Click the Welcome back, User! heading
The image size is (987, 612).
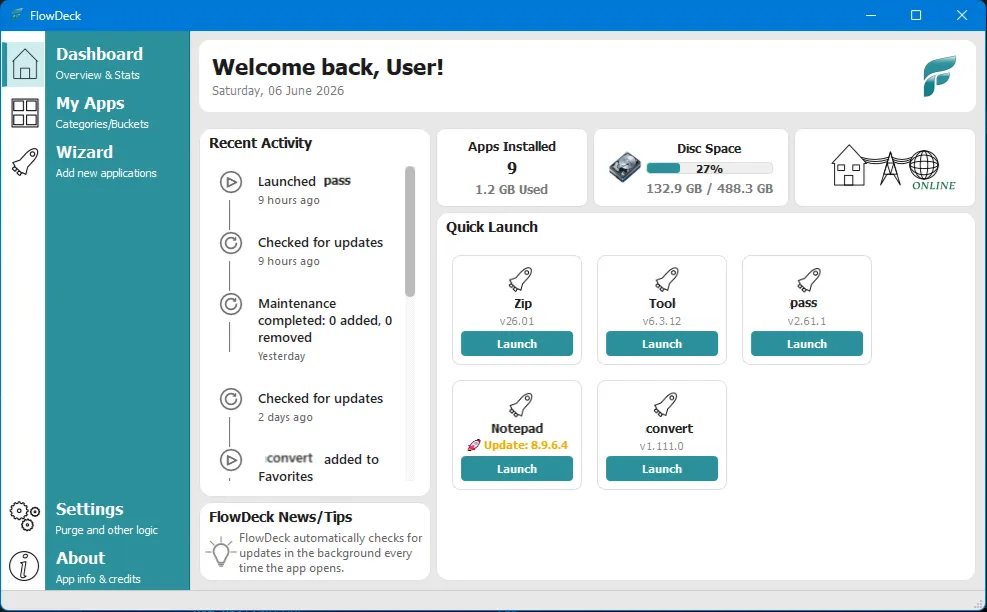328,67
